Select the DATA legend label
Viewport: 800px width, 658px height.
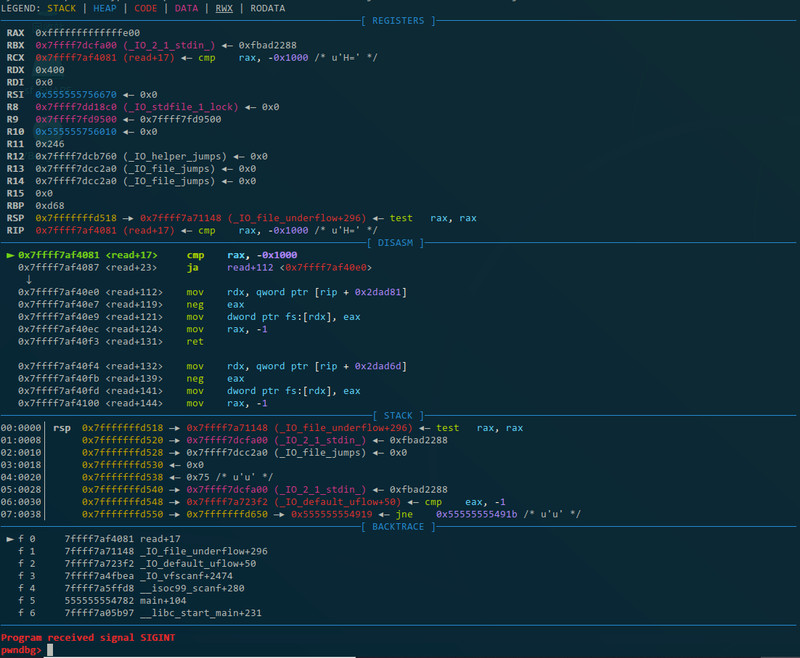[x=186, y=8]
